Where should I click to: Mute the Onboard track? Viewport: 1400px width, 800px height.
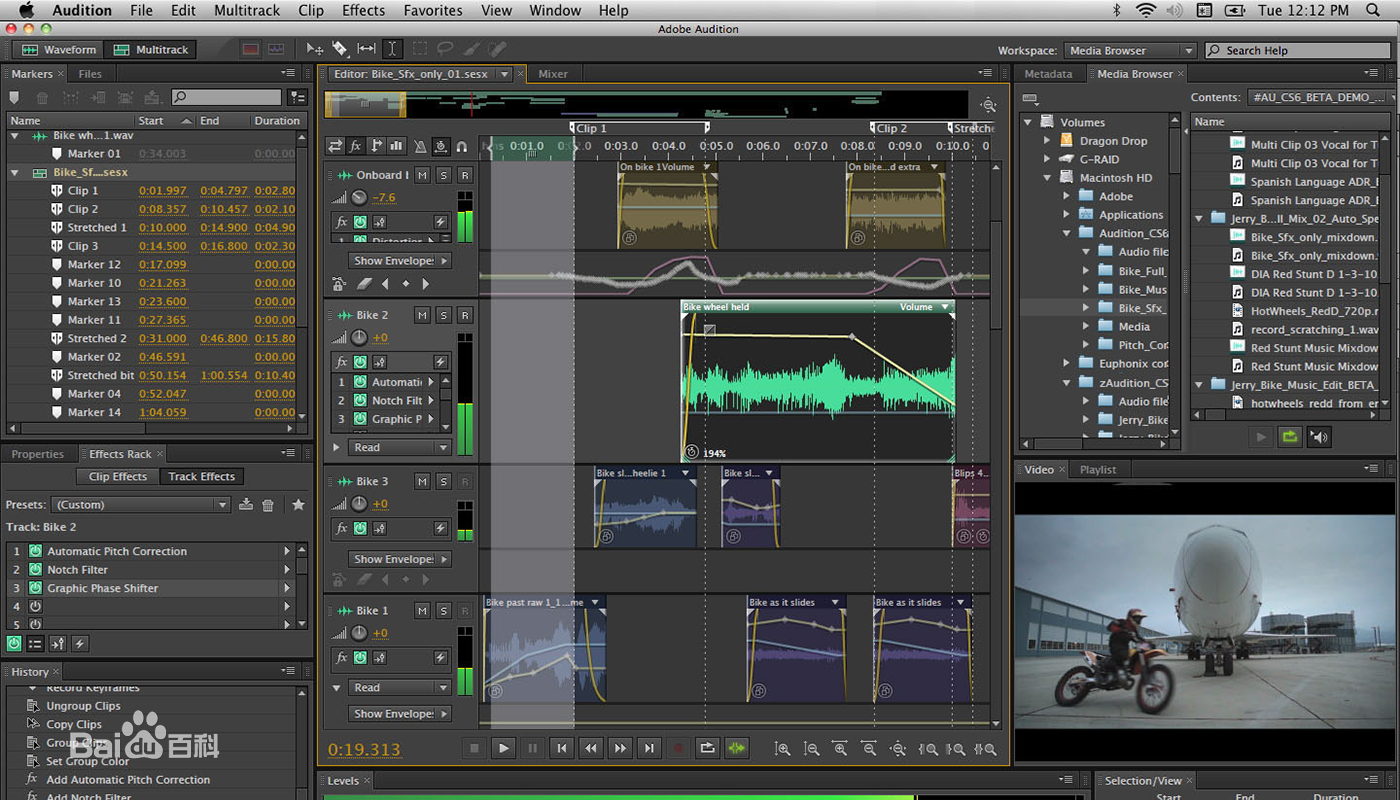click(x=422, y=175)
